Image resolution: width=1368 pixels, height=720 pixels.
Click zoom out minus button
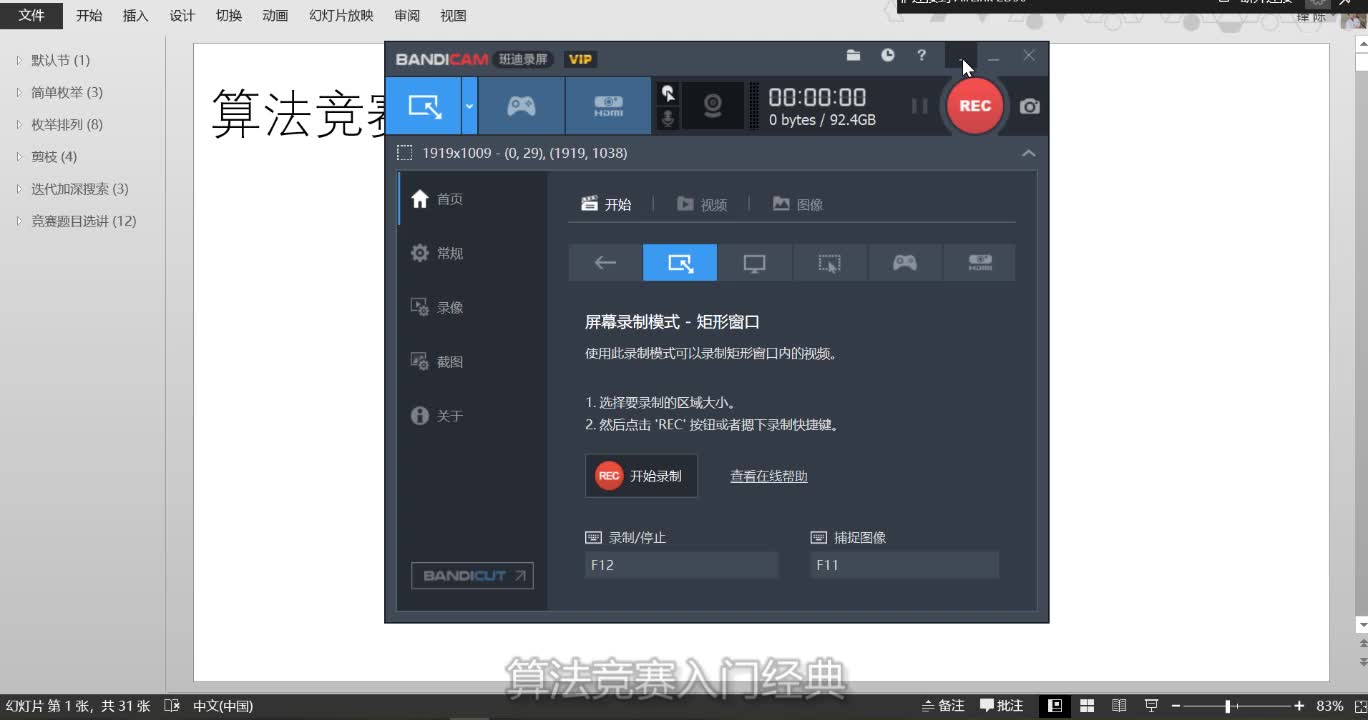coord(1176,706)
